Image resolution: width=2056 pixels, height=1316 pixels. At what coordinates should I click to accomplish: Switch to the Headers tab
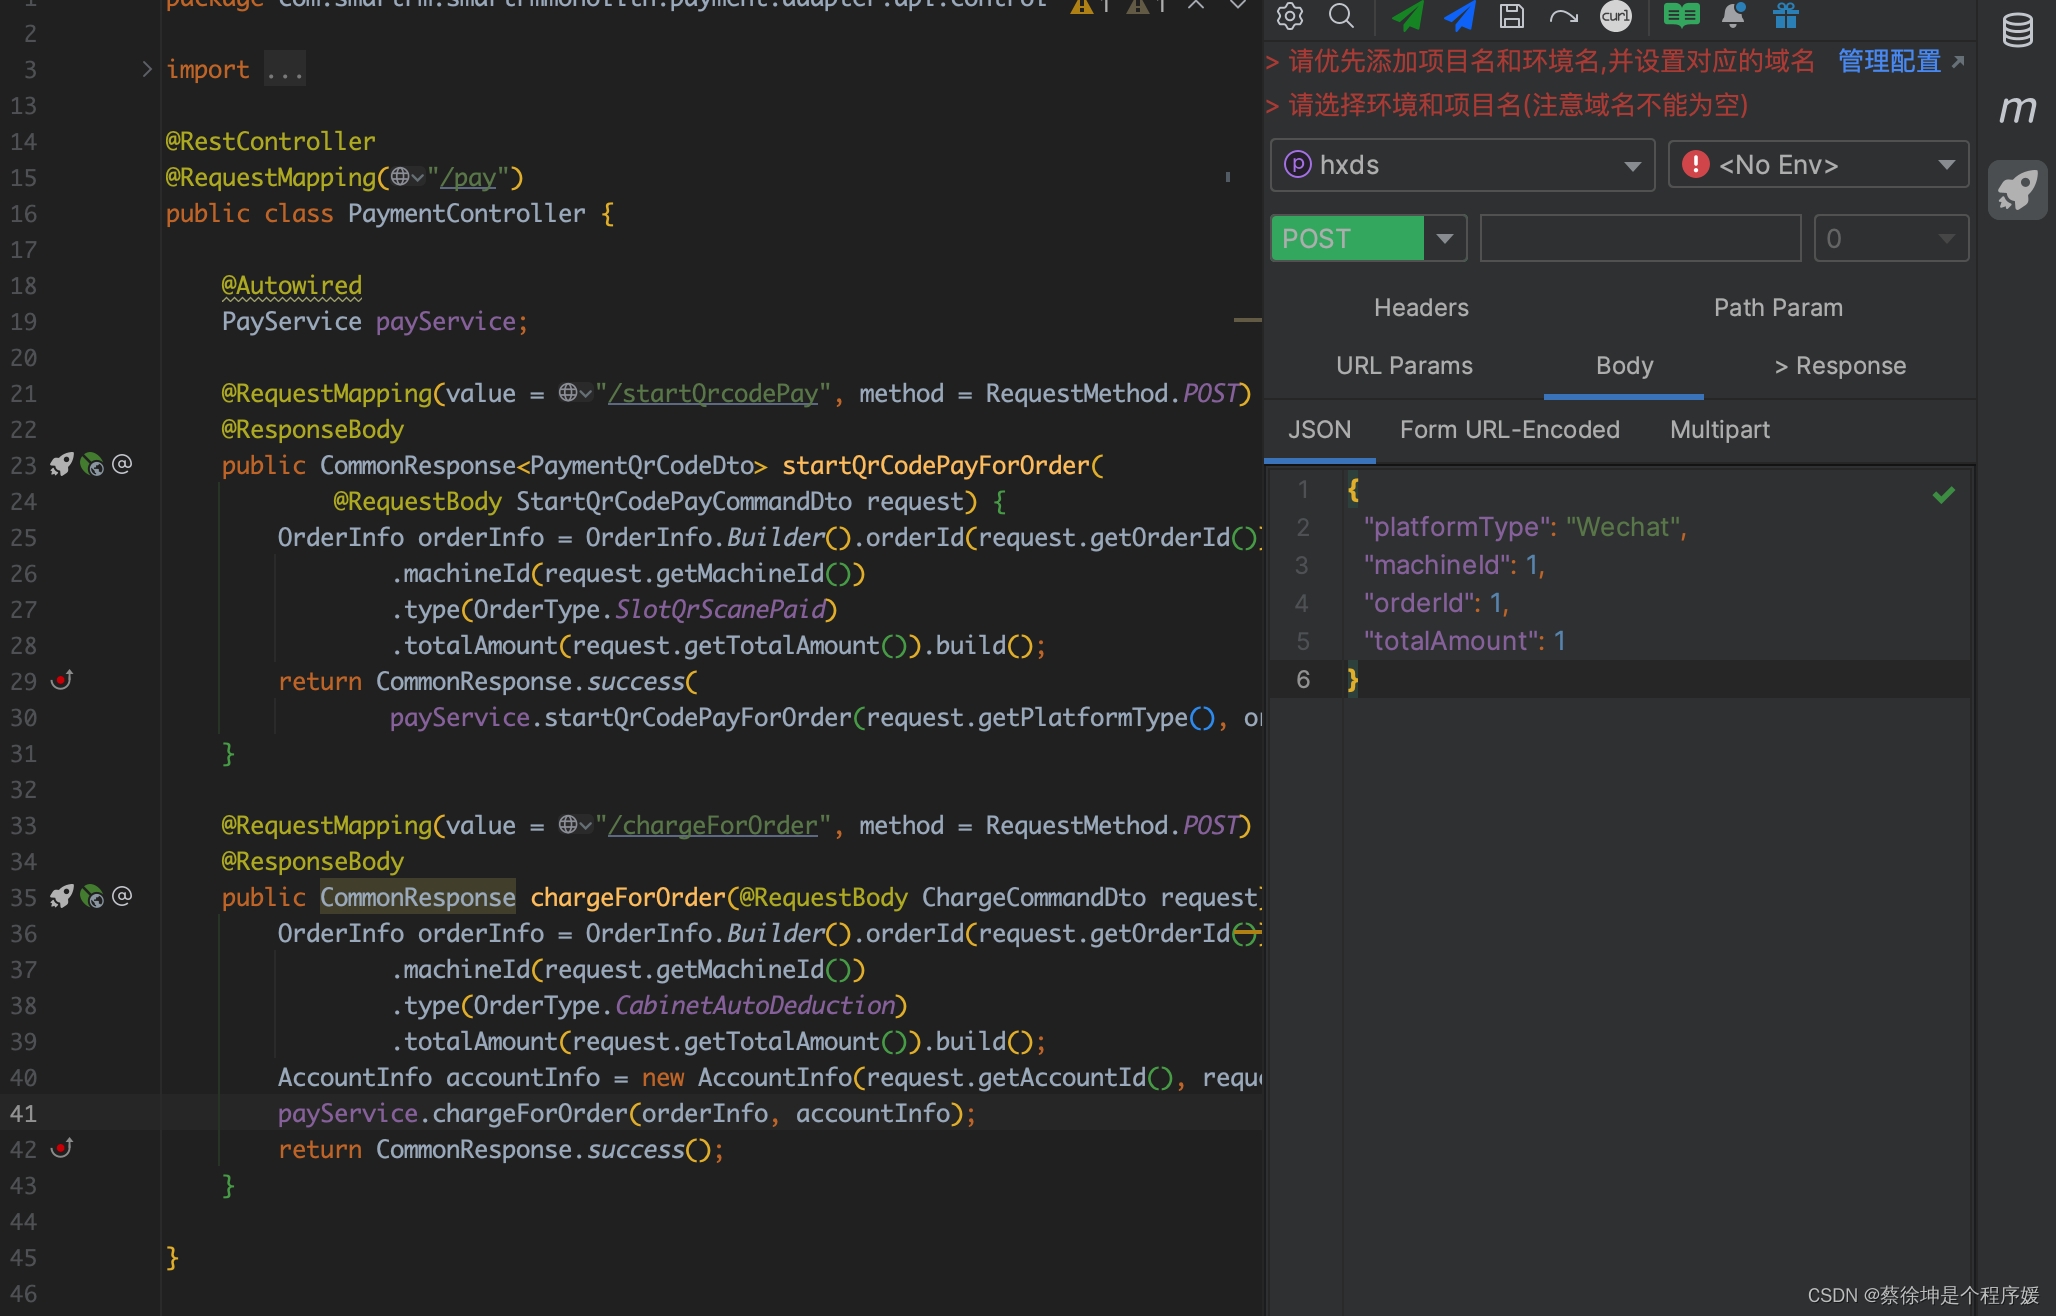1421,307
